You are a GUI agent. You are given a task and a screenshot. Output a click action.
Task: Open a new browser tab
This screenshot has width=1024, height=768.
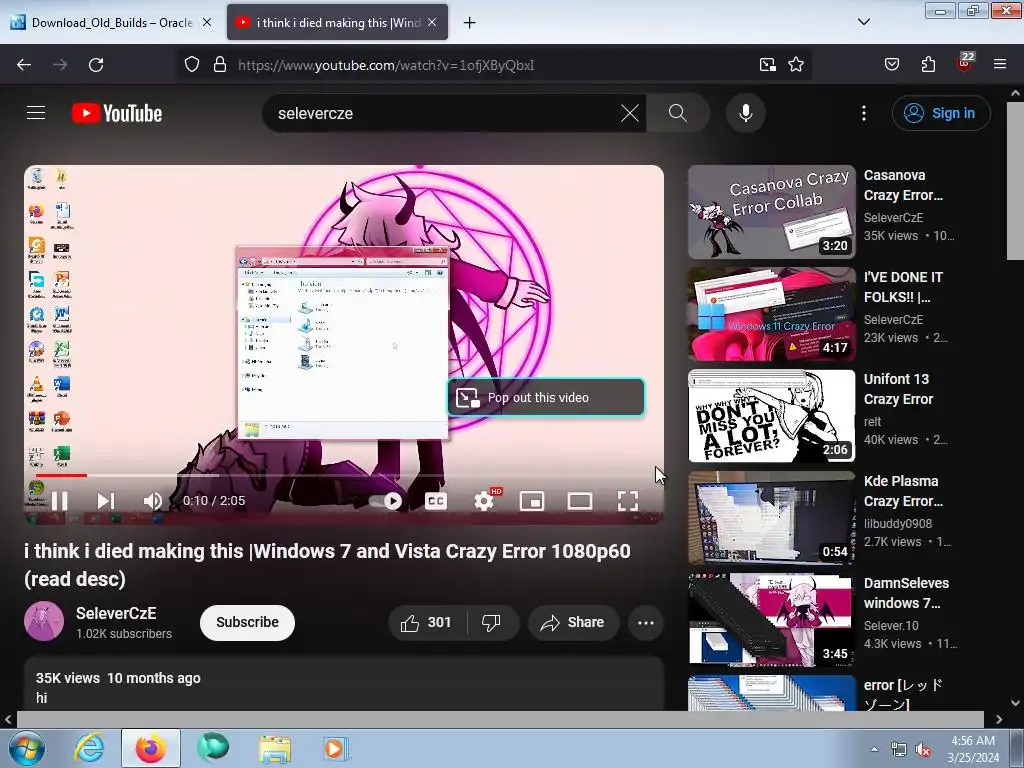click(469, 23)
